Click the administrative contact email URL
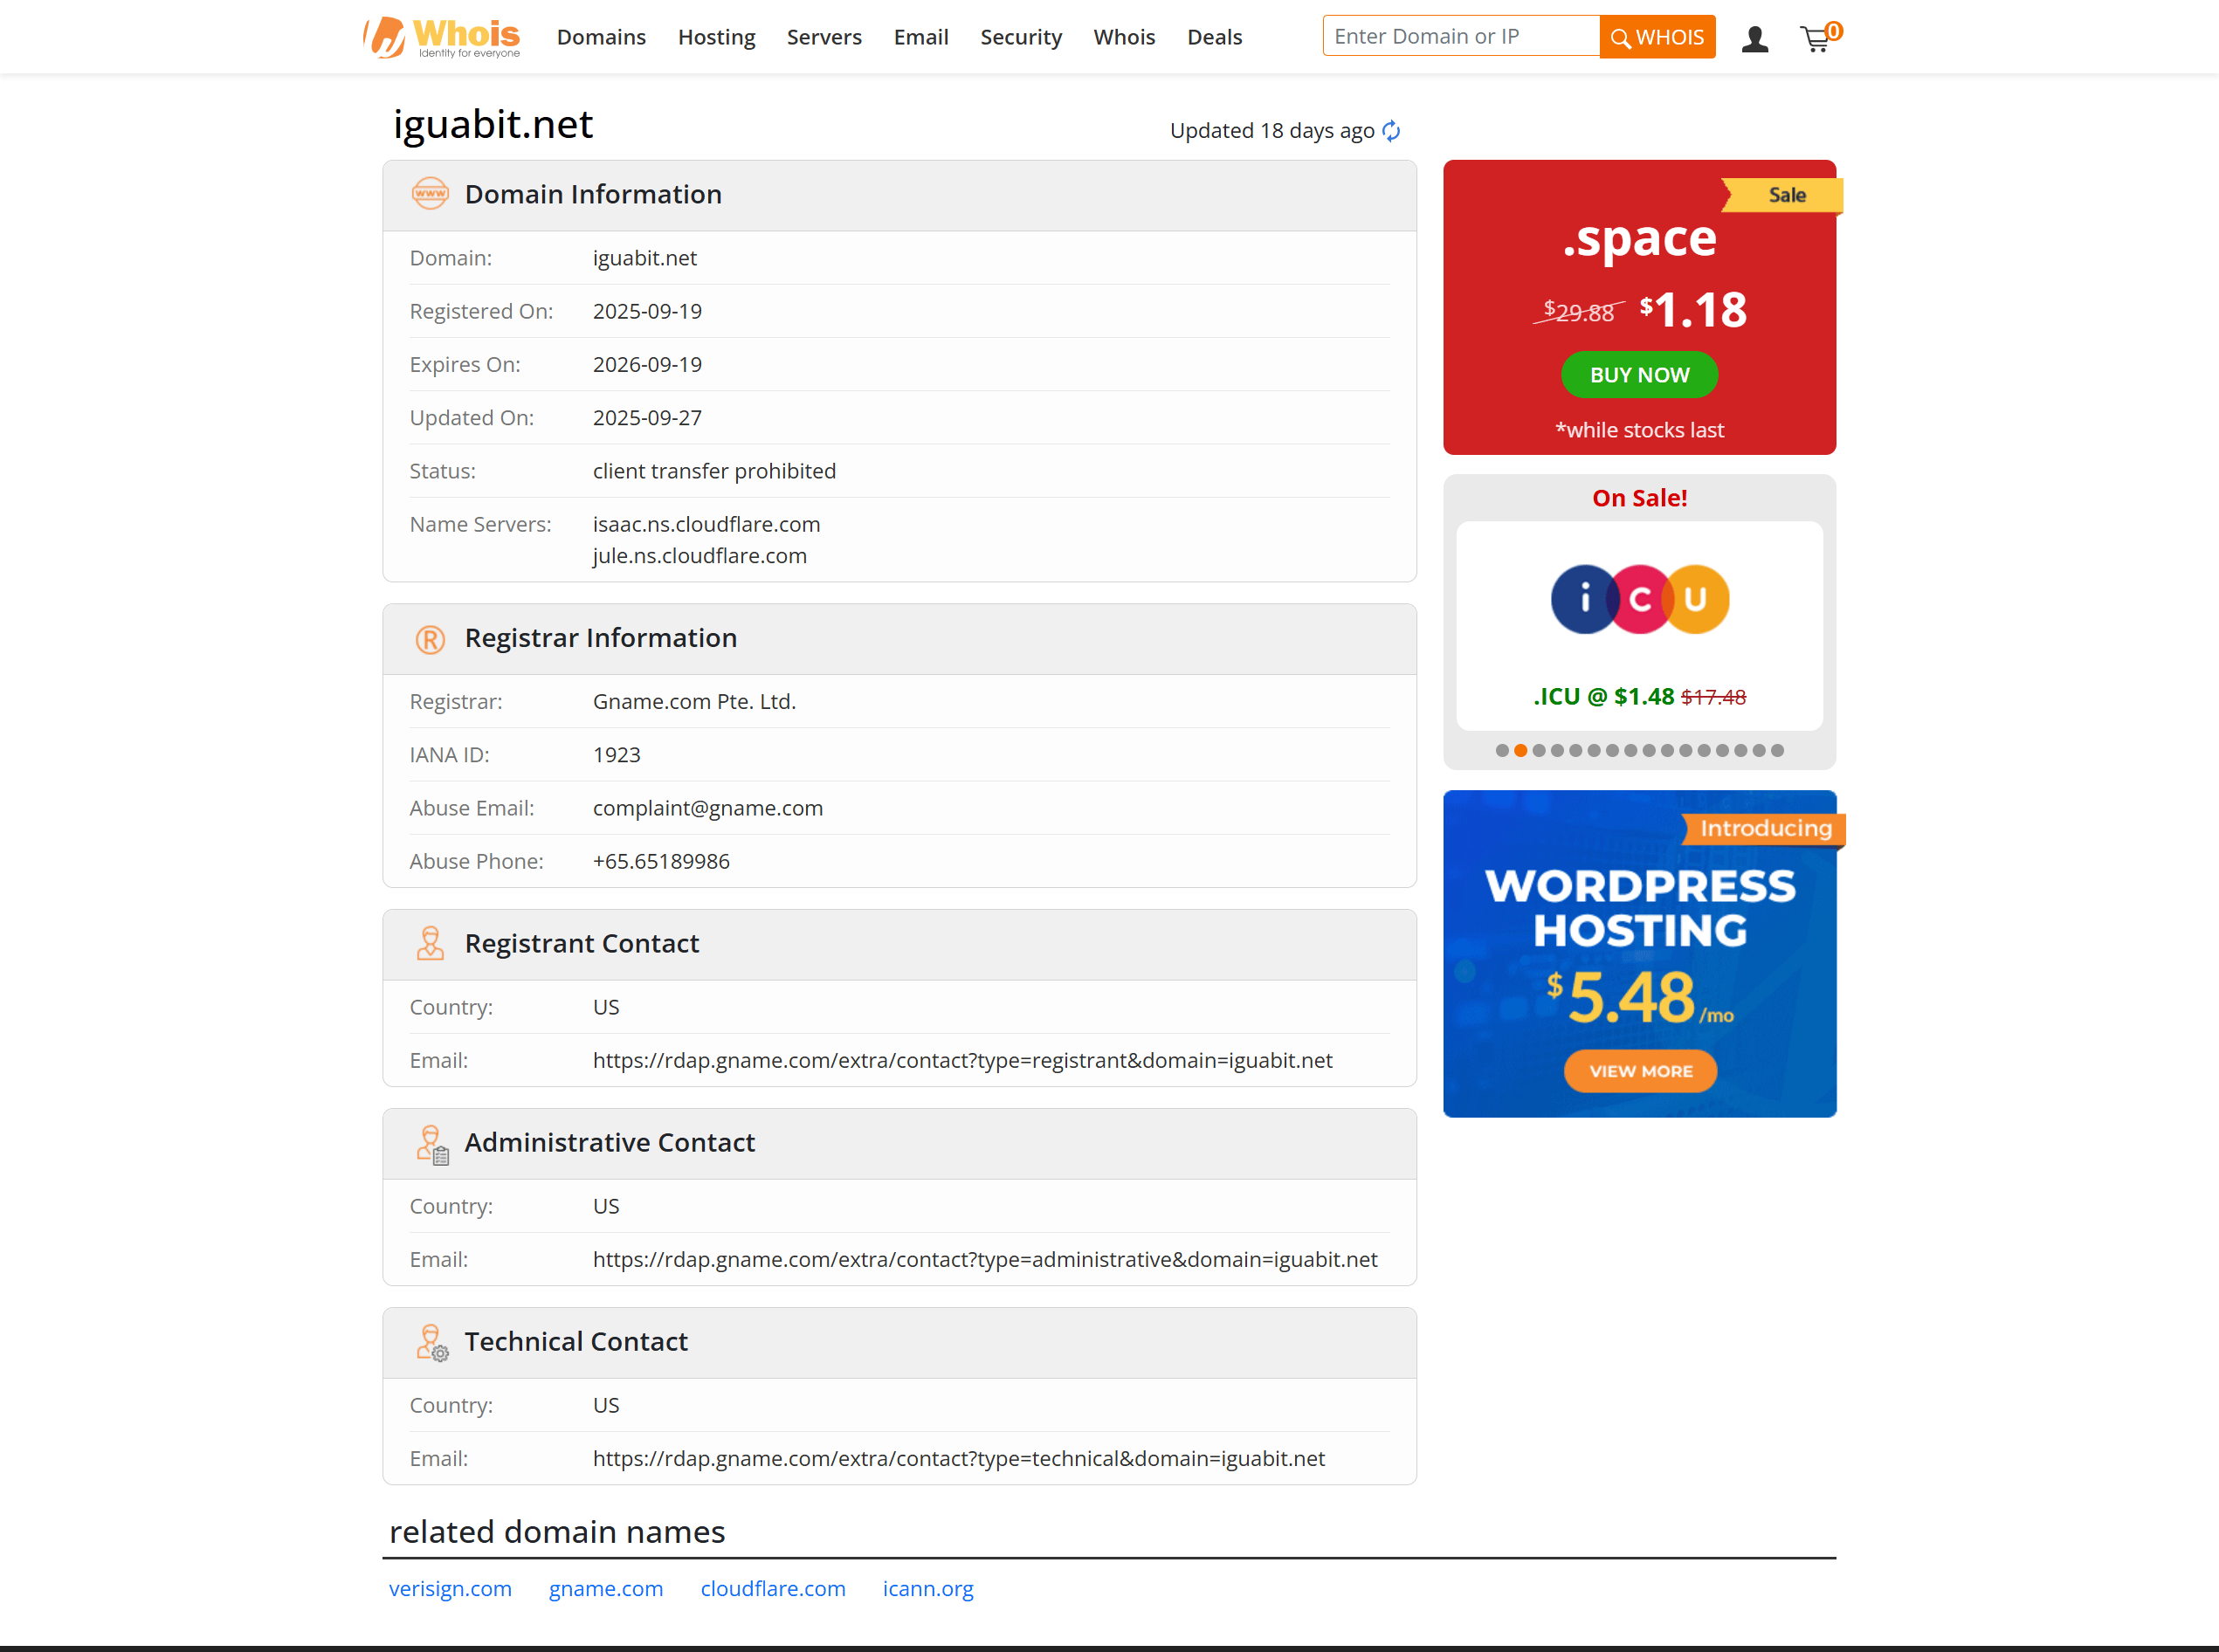Image resolution: width=2219 pixels, height=1652 pixels. pos(985,1259)
